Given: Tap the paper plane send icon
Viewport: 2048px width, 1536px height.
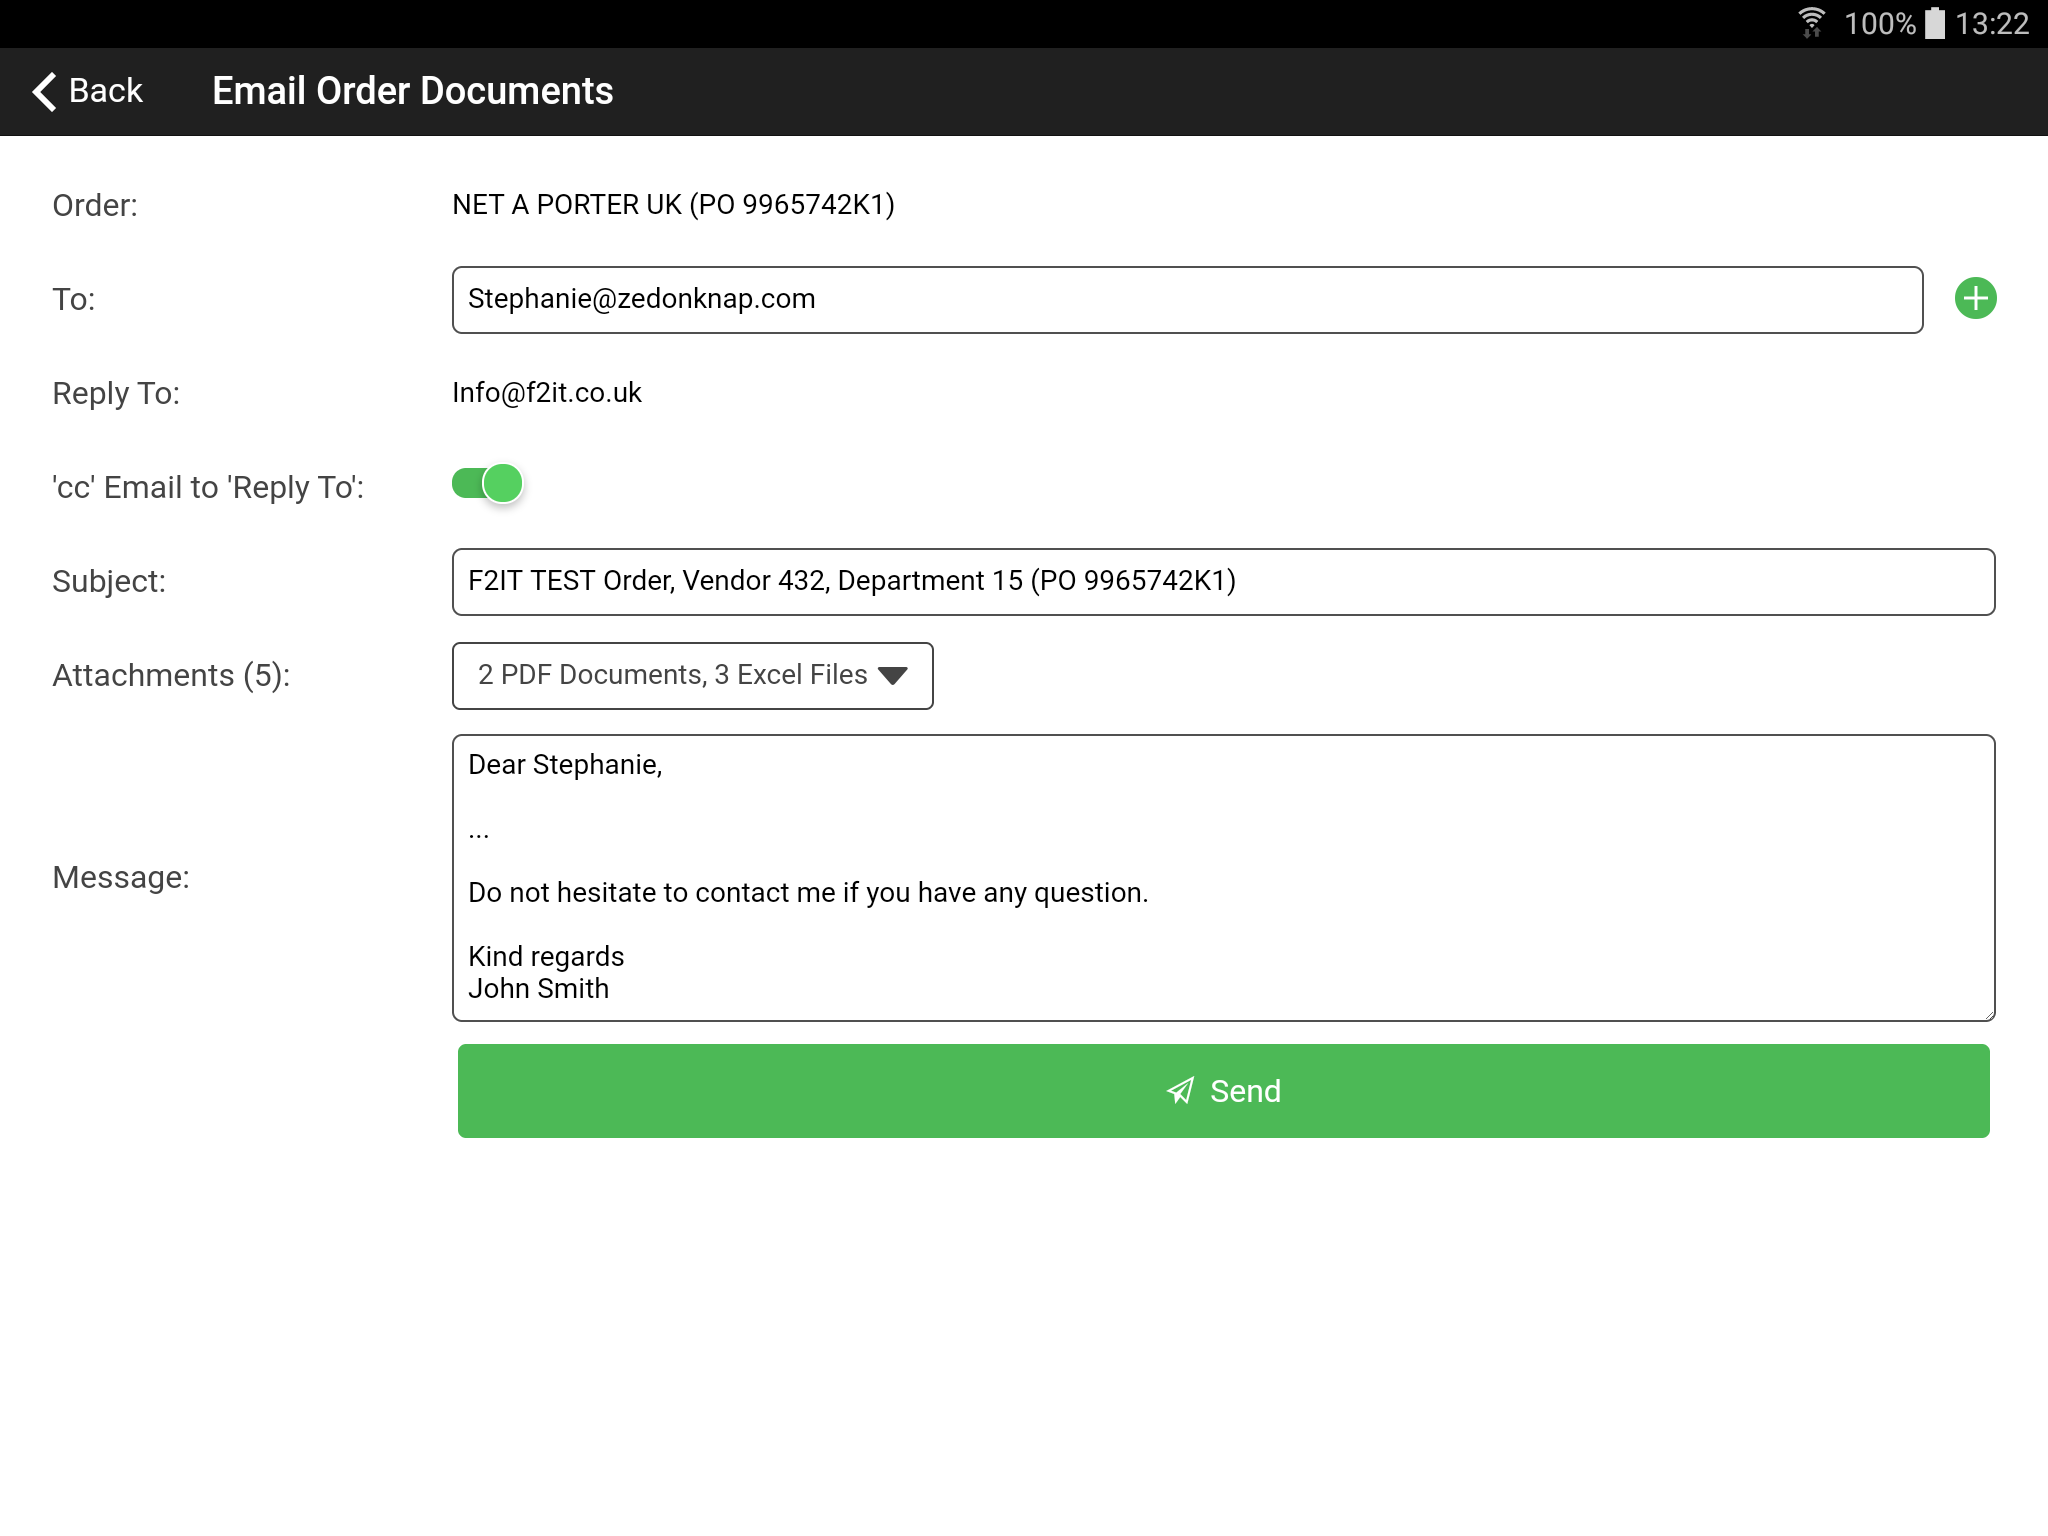Looking at the screenshot, I should click(x=1181, y=1091).
